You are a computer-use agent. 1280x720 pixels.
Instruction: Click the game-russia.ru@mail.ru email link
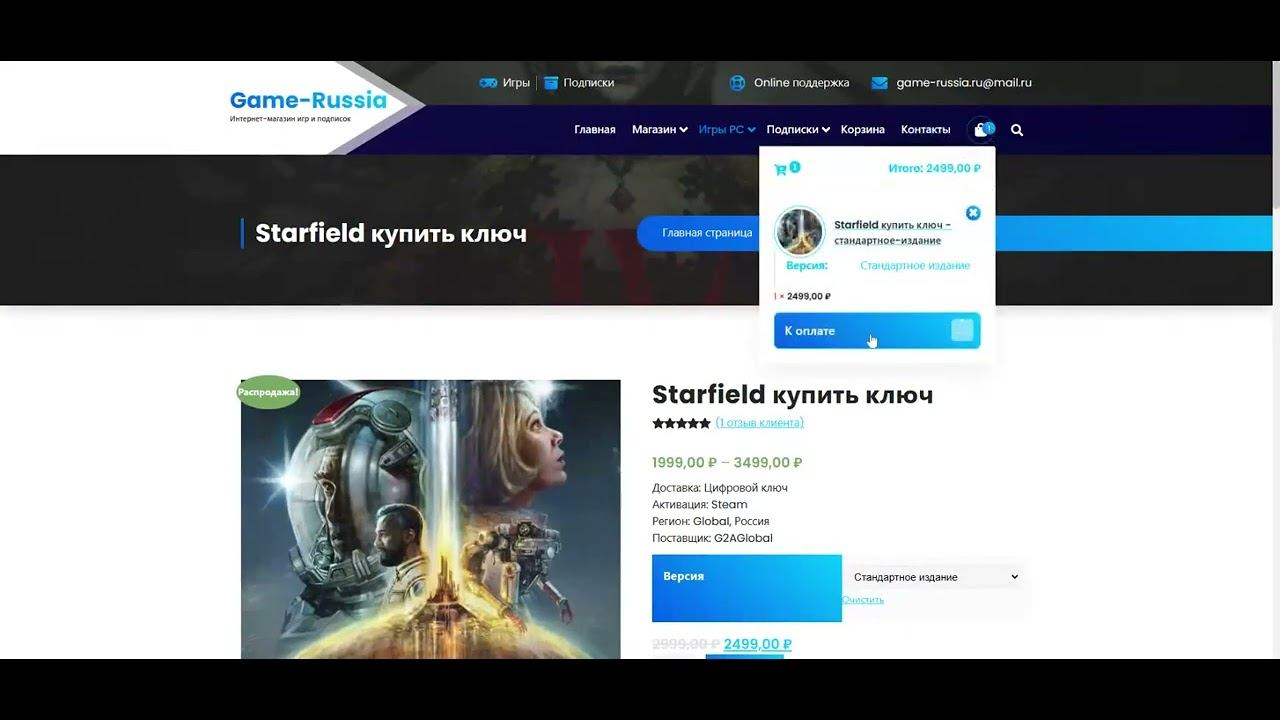[x=952, y=83]
